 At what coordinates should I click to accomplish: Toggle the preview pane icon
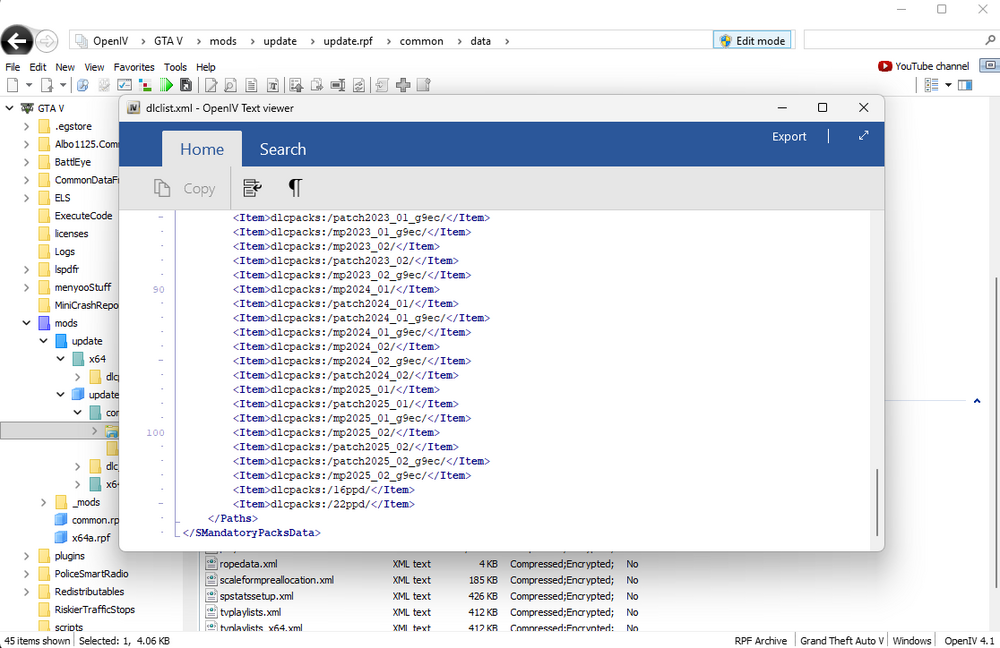[964, 84]
